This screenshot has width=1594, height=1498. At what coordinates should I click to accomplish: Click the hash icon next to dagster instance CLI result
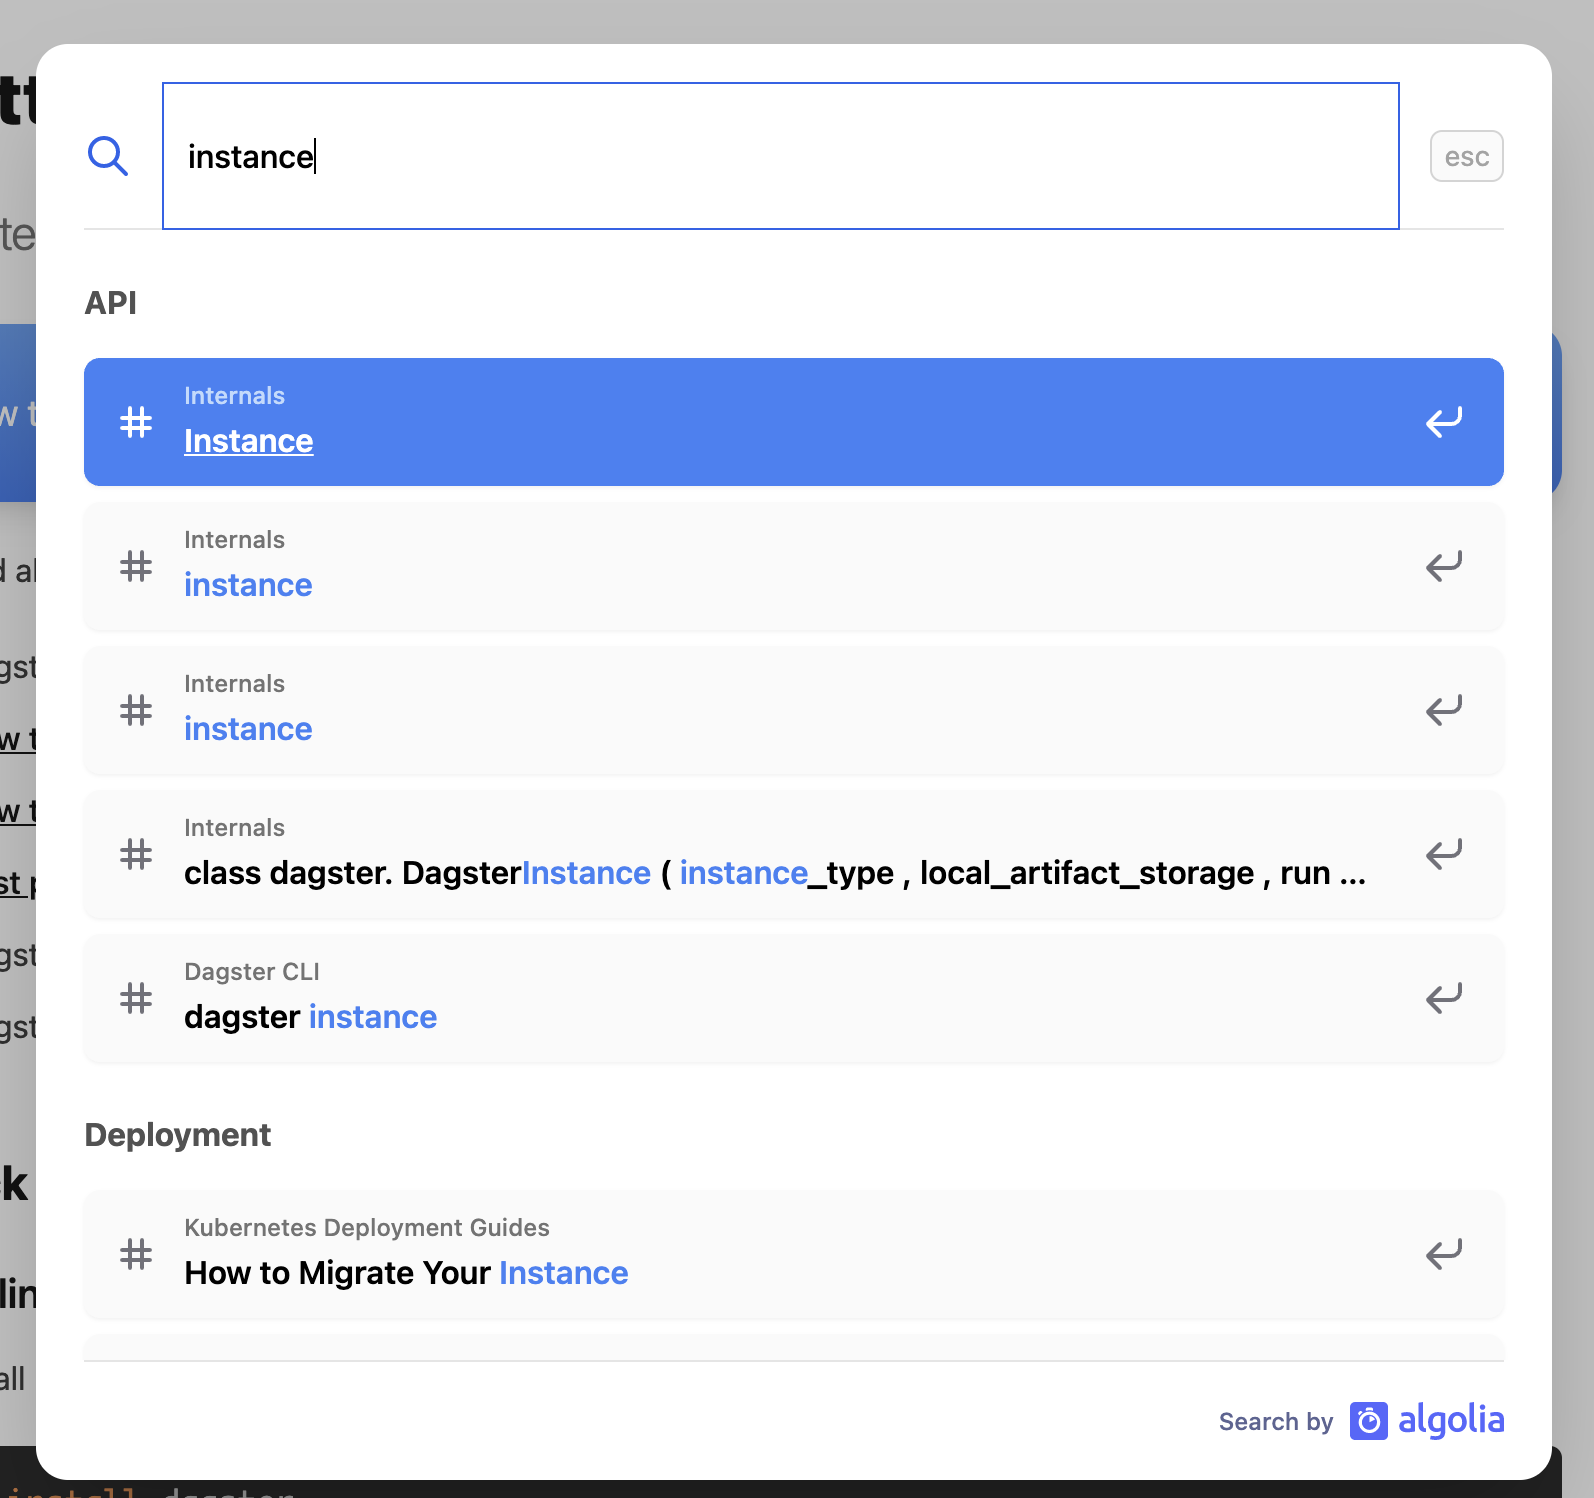tap(135, 998)
